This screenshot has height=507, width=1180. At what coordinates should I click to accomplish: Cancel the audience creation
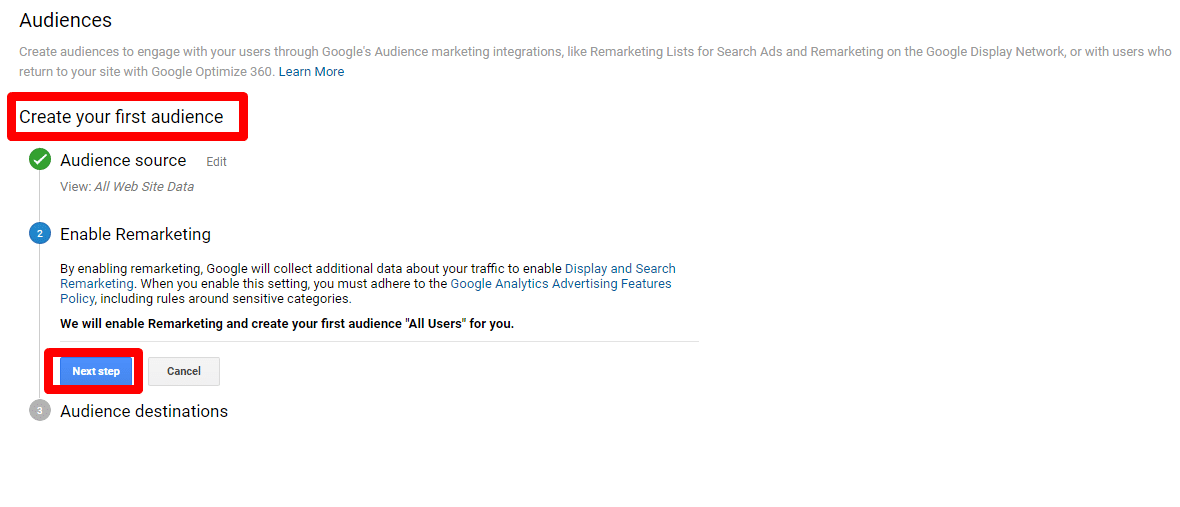click(x=184, y=371)
